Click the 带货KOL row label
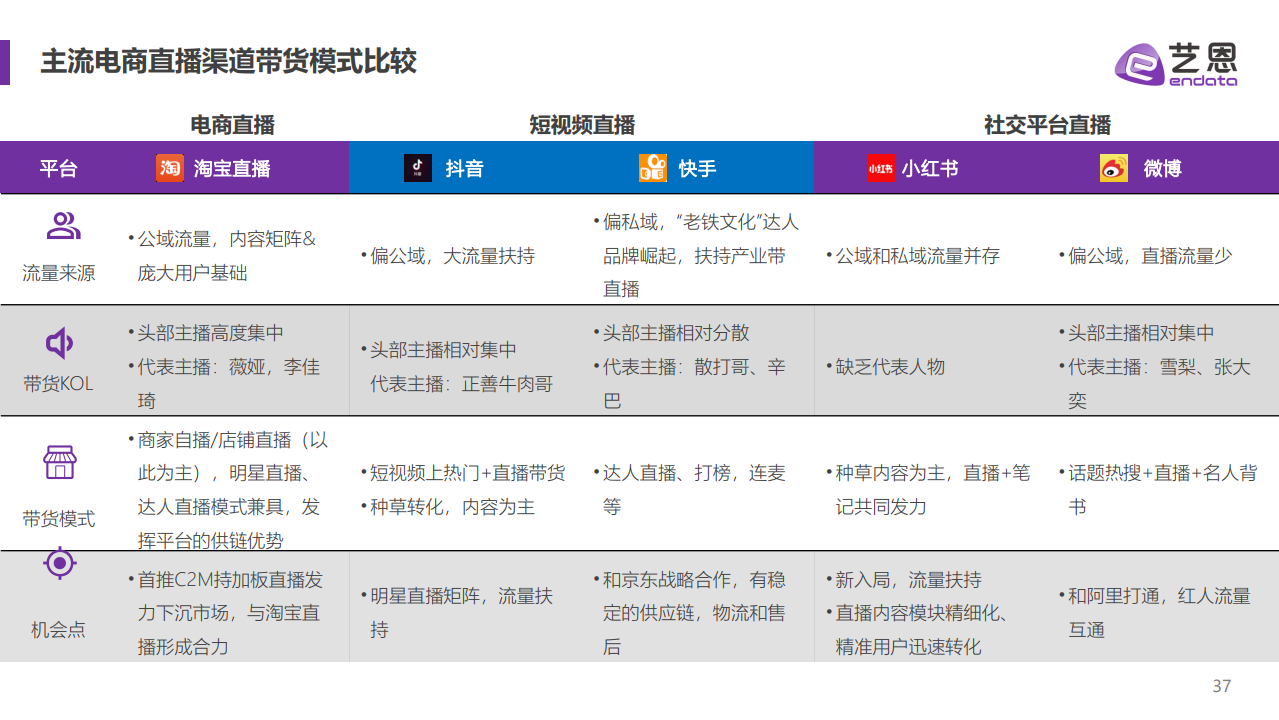 59,384
